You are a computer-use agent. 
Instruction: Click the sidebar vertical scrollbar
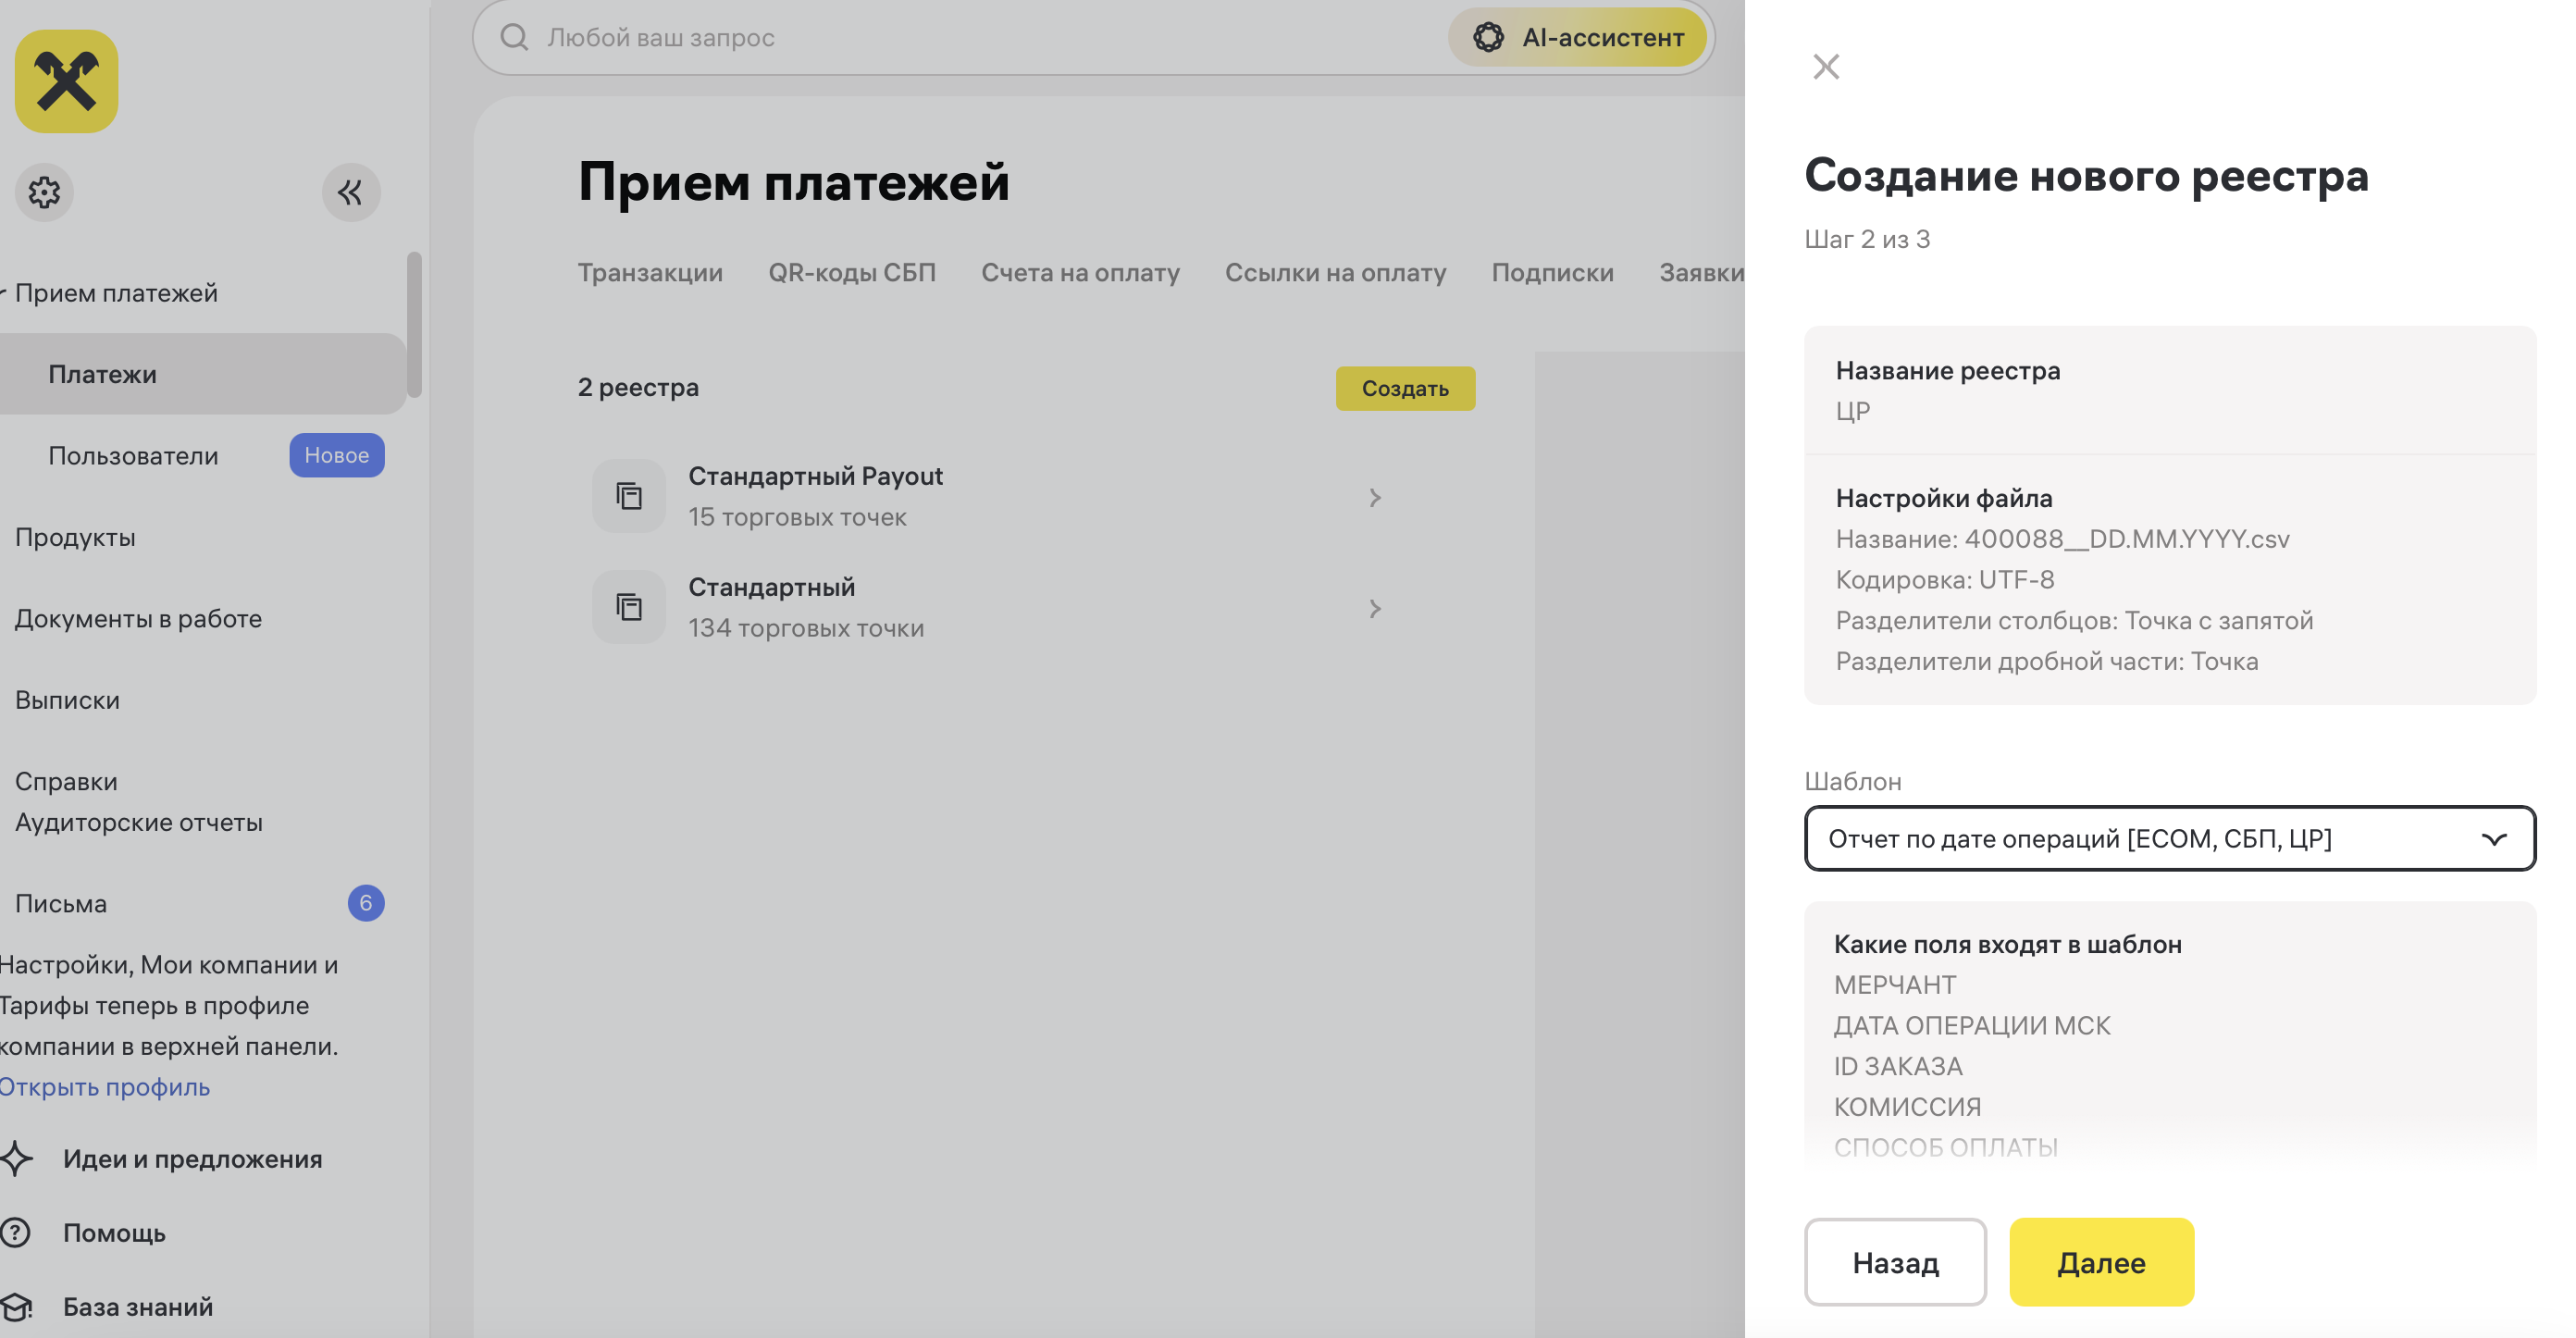click(x=414, y=324)
